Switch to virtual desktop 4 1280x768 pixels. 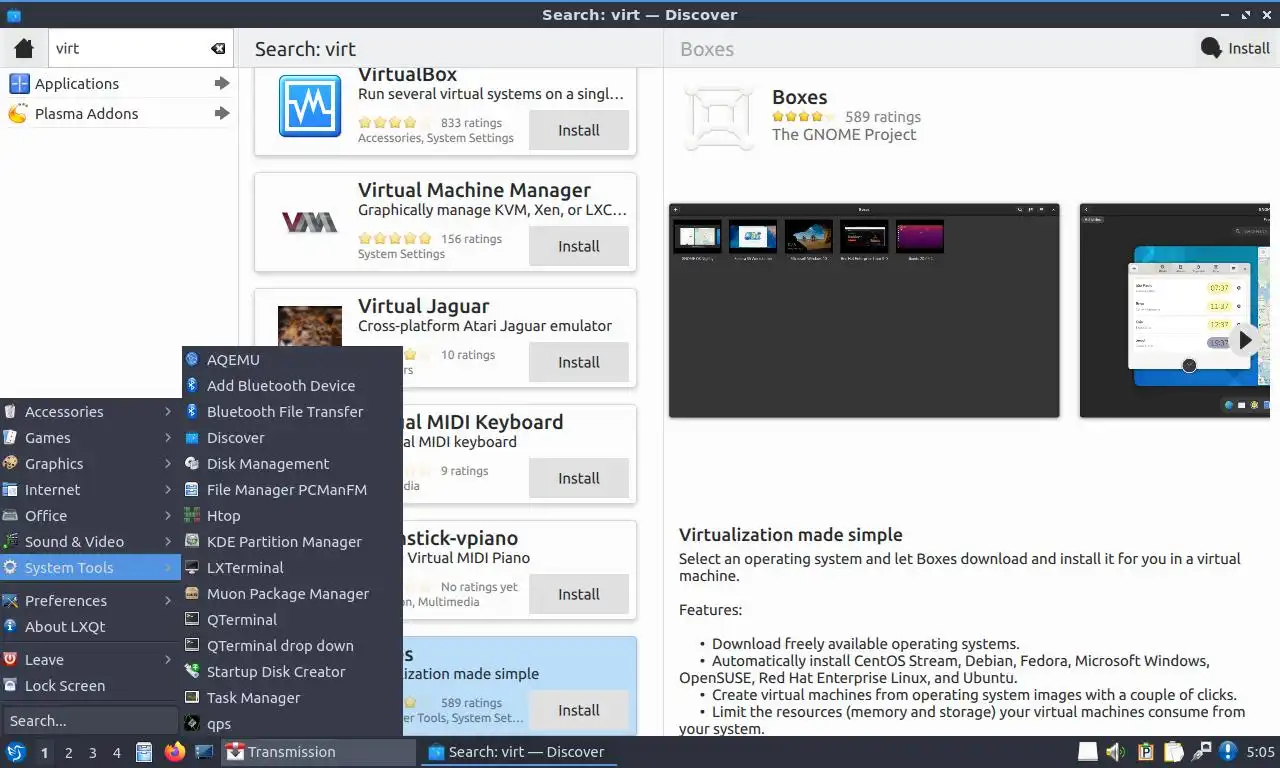click(117, 752)
